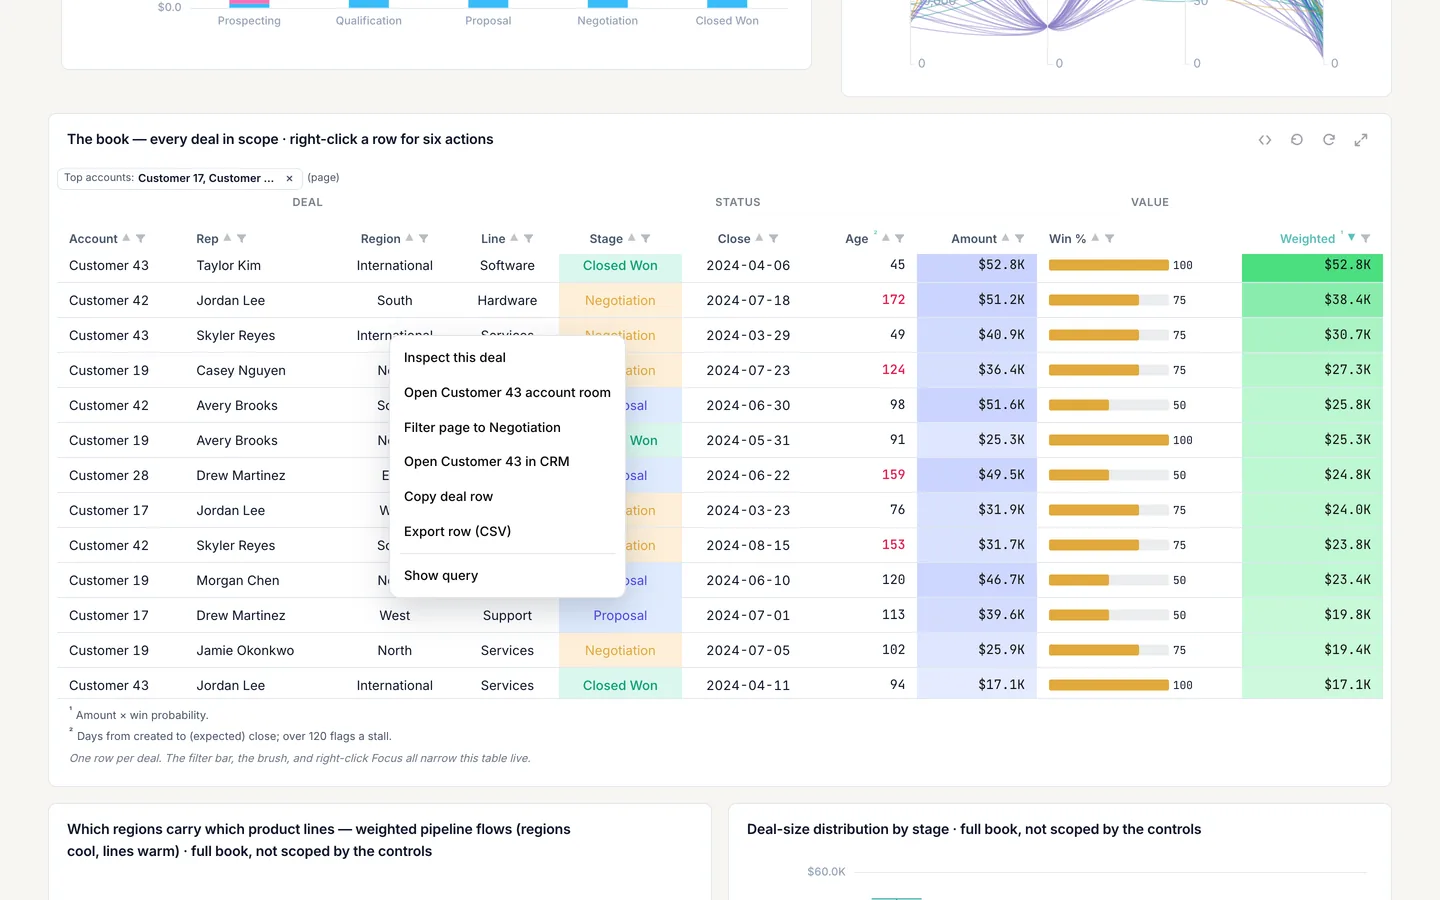Click the rep name Jamie Okonkwo

tap(245, 650)
